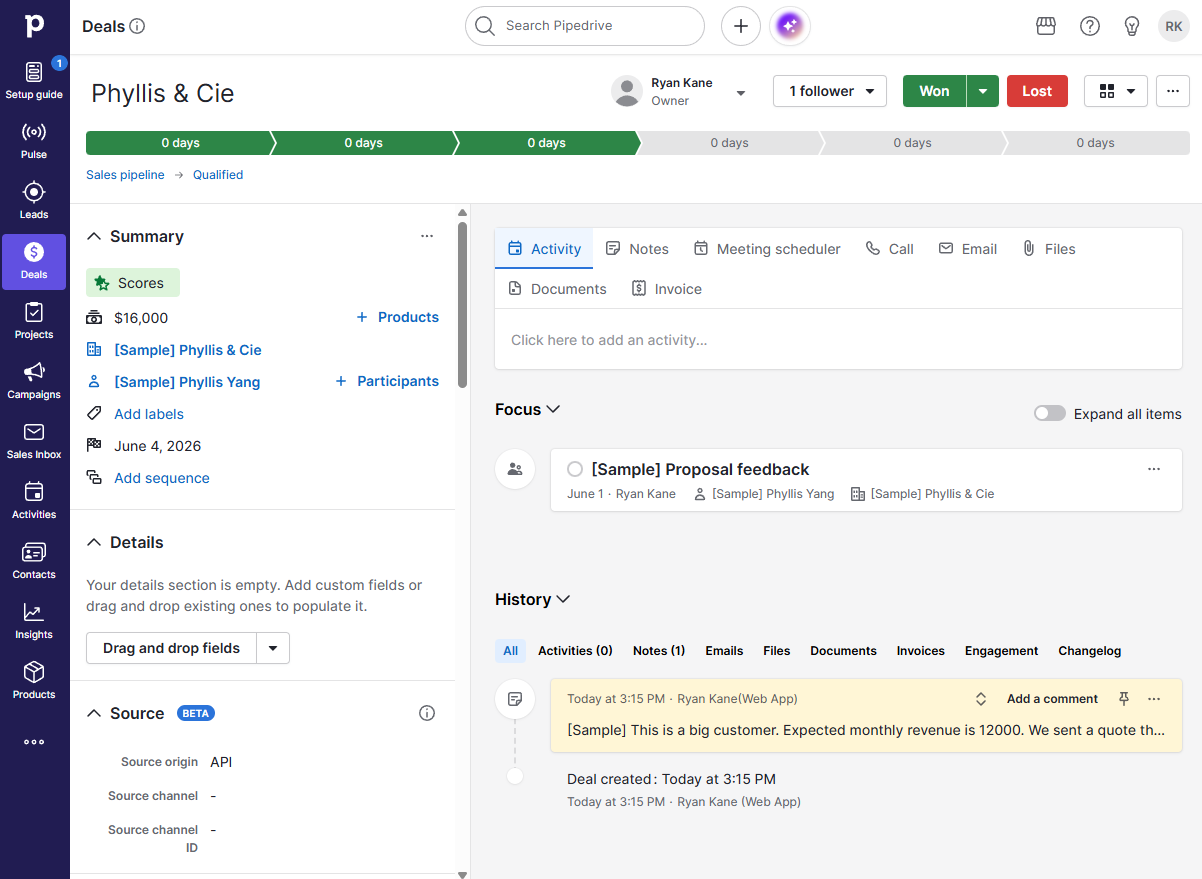Toggle Expand all items switch

pos(1050,414)
